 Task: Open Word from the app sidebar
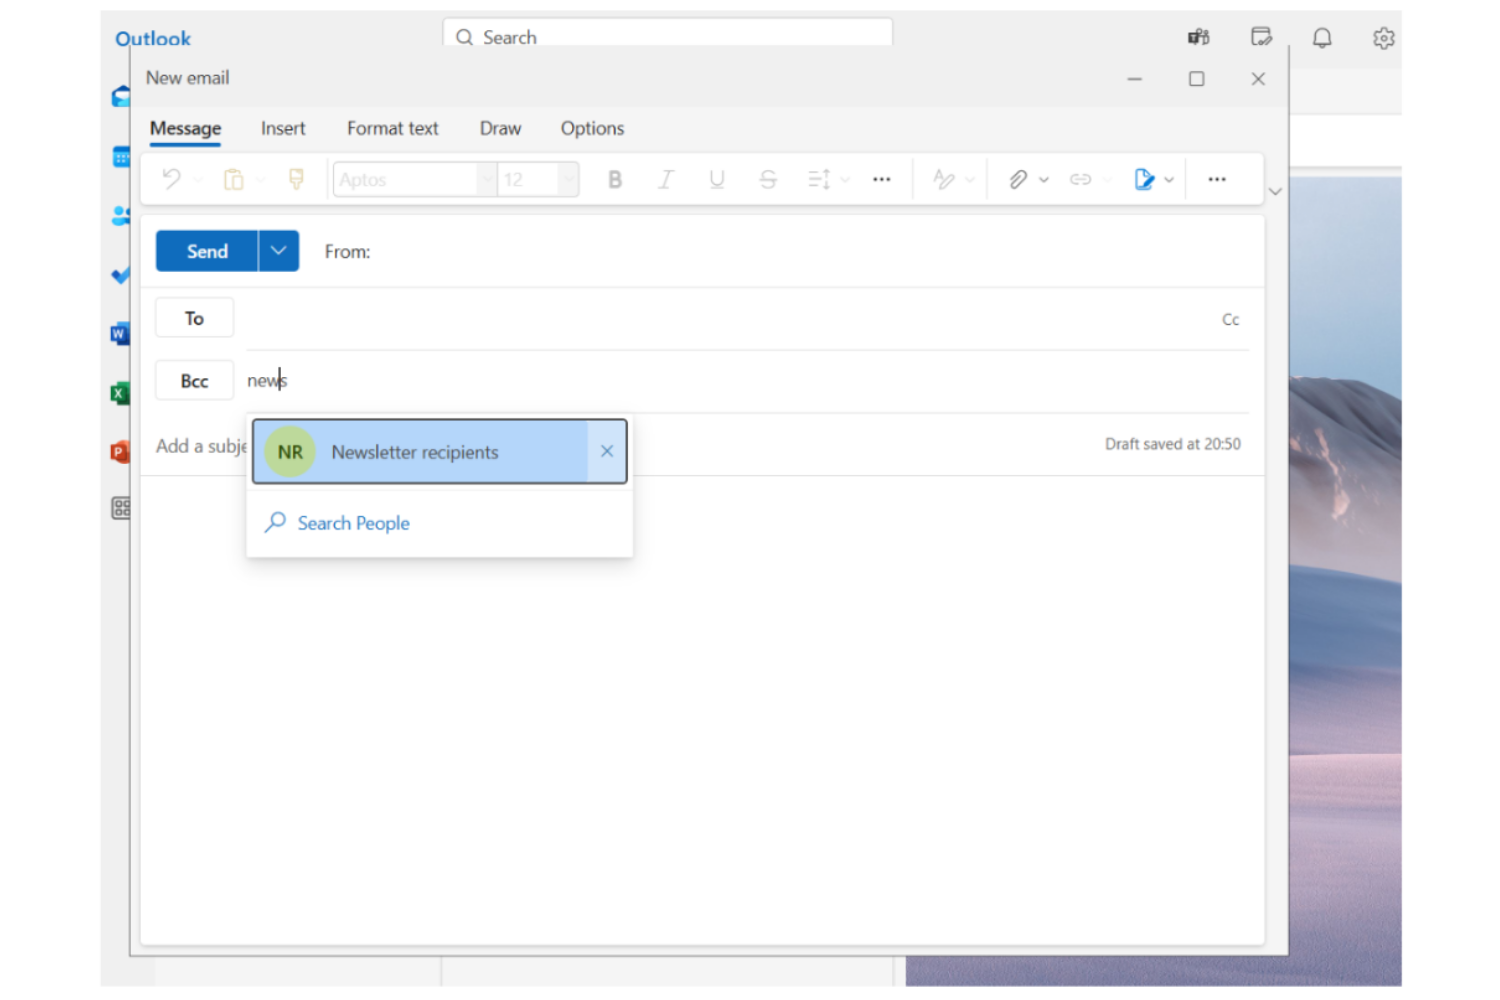(120, 333)
